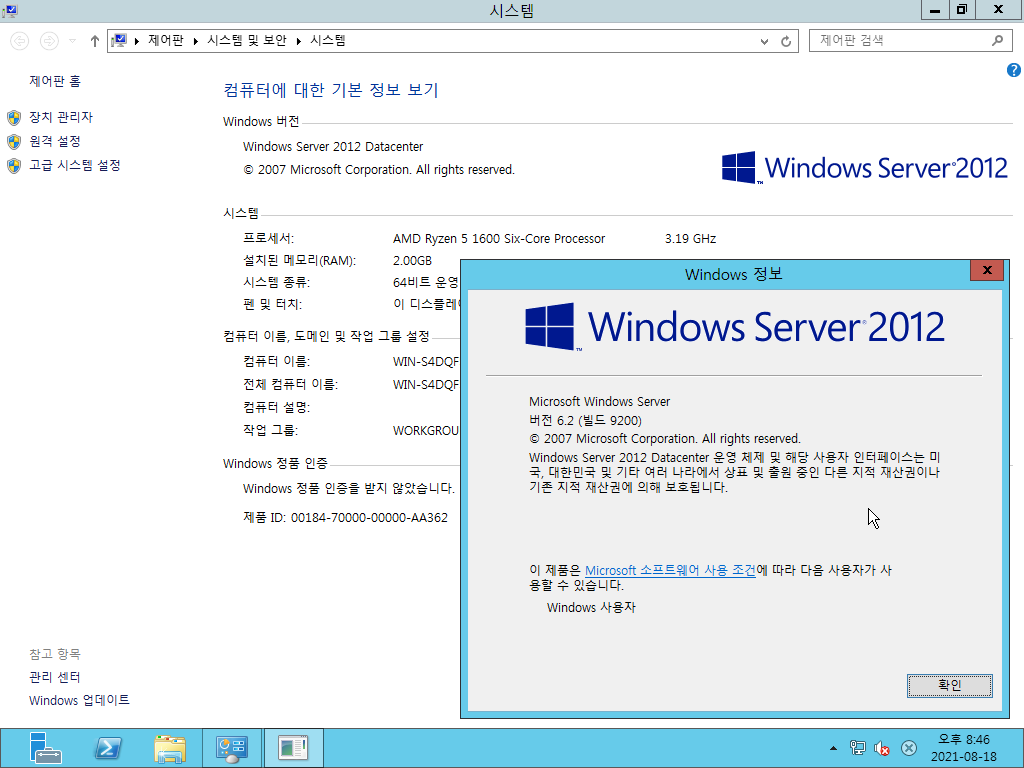Open network status tray icon
1024x768 pixels.
tap(857, 748)
